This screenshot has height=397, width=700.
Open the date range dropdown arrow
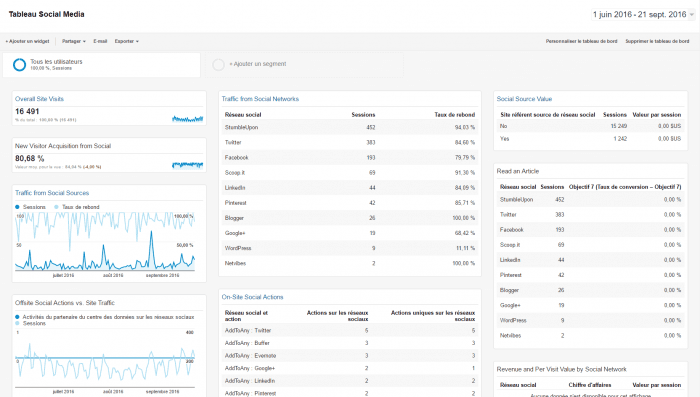tap(692, 15)
